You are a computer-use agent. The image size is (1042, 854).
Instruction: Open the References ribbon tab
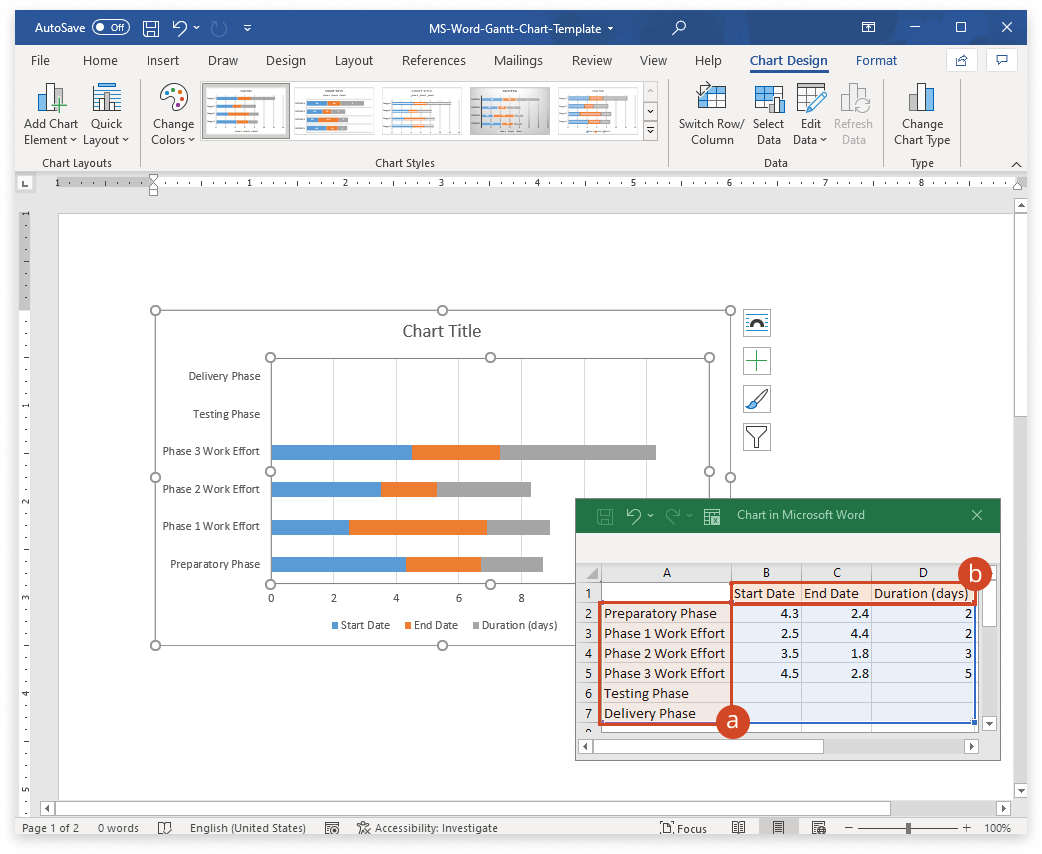[x=433, y=60]
